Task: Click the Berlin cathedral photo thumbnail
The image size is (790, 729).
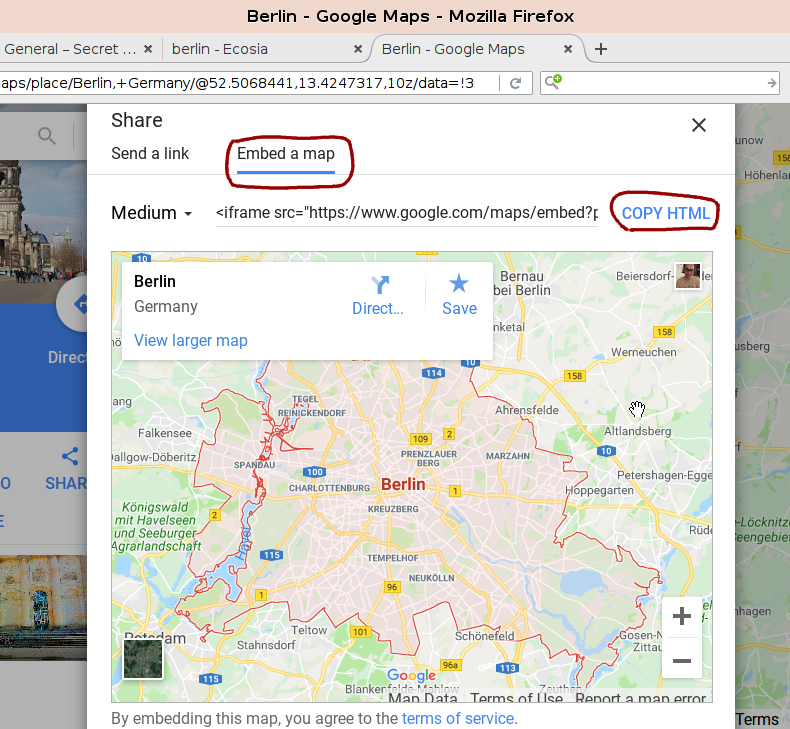Action: [43, 232]
